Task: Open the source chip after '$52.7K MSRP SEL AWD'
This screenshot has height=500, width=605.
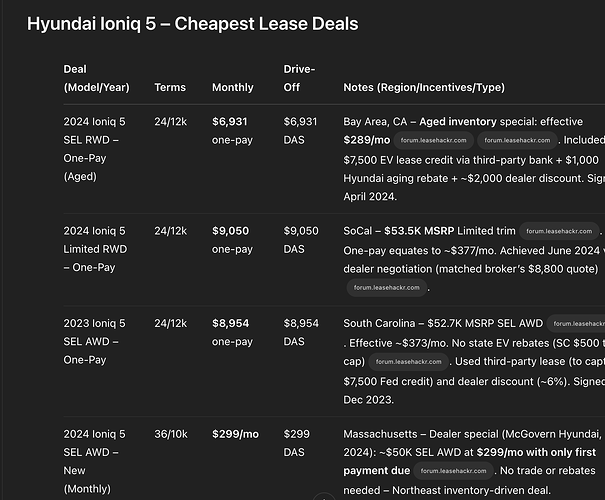Action: tap(576, 324)
